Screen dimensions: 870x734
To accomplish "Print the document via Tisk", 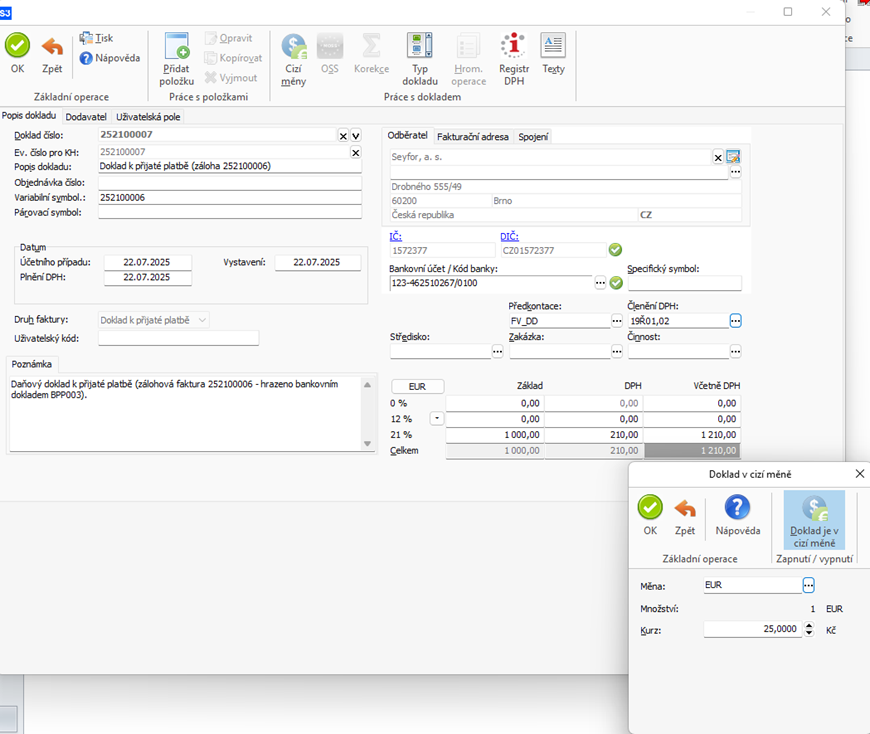I will (x=96, y=38).
